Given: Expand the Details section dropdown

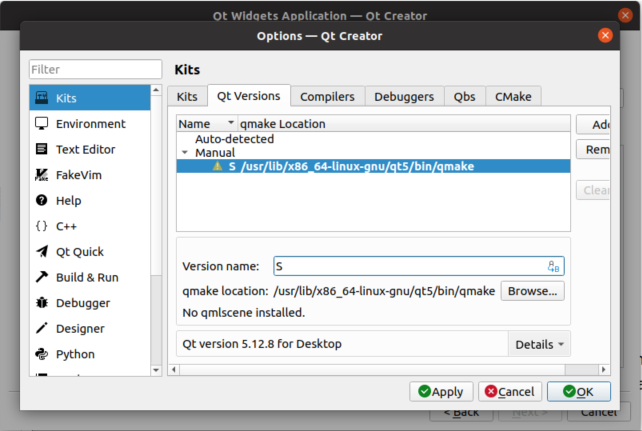Looking at the screenshot, I should pos(539,344).
